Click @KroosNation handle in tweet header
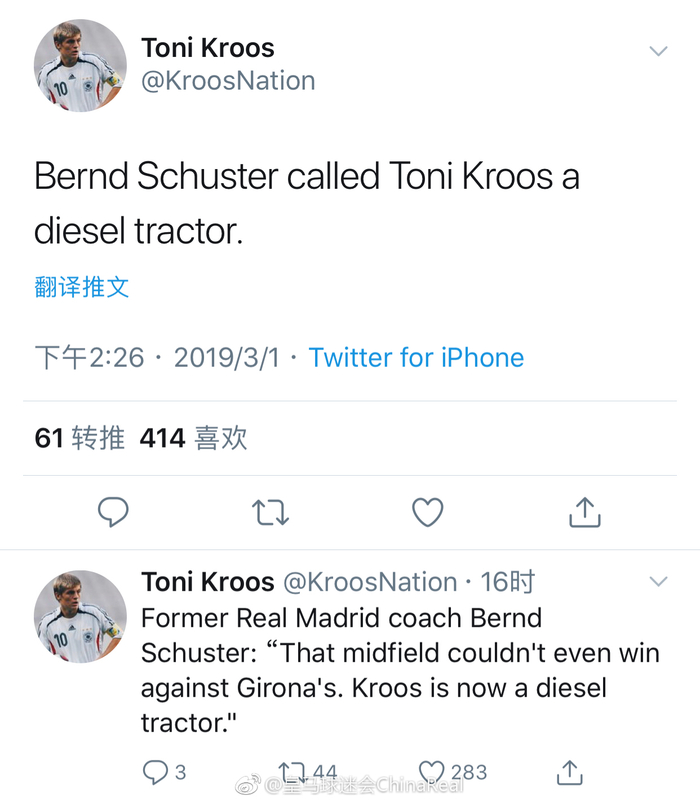Viewport: 700px width, 802px height. pyautogui.click(x=228, y=81)
